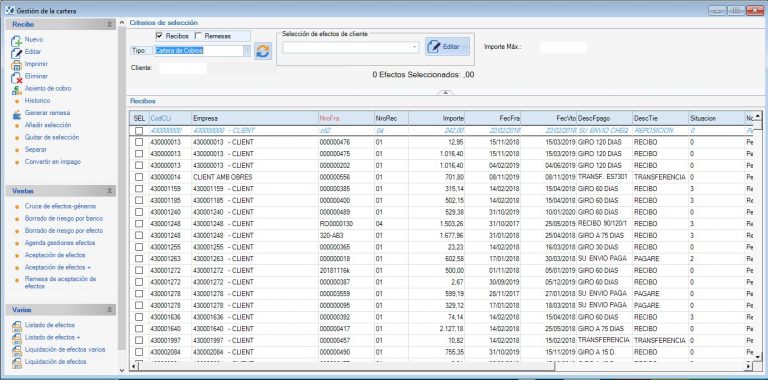Click the Liquidación de efectos icon

click(x=17, y=362)
